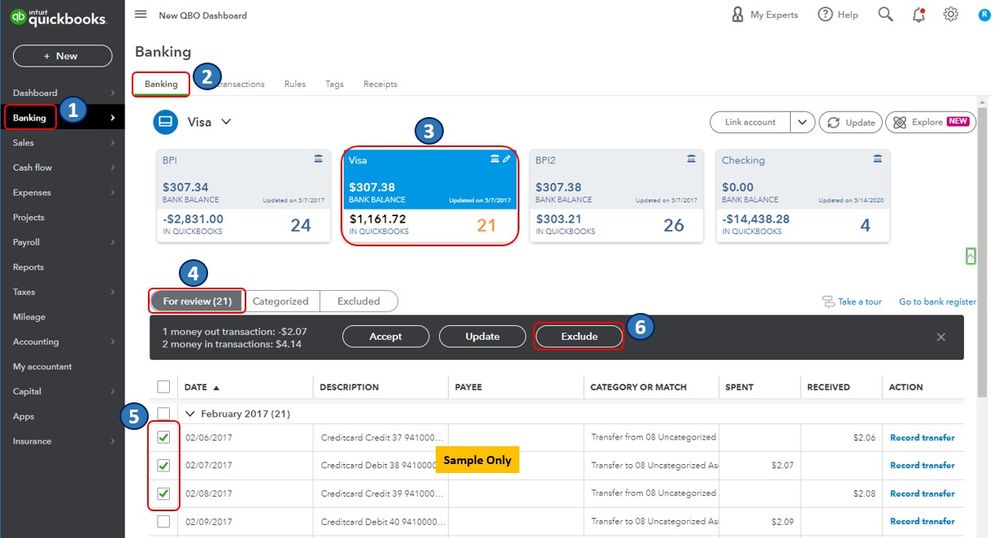Select all transactions header checkbox
The width and height of the screenshot is (999, 538).
pos(164,387)
